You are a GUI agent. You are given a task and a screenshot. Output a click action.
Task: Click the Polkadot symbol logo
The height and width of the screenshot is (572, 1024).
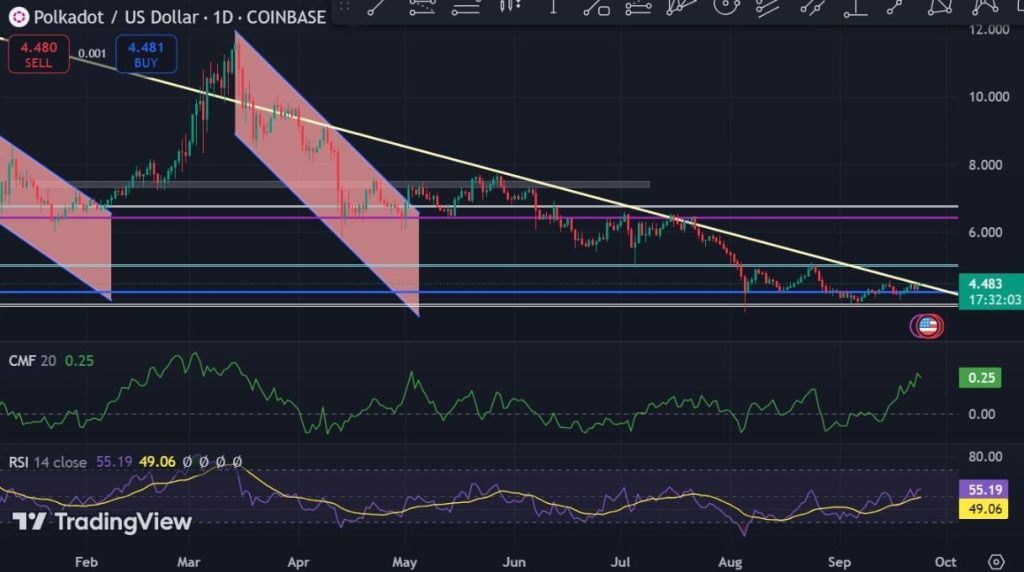click(x=18, y=17)
